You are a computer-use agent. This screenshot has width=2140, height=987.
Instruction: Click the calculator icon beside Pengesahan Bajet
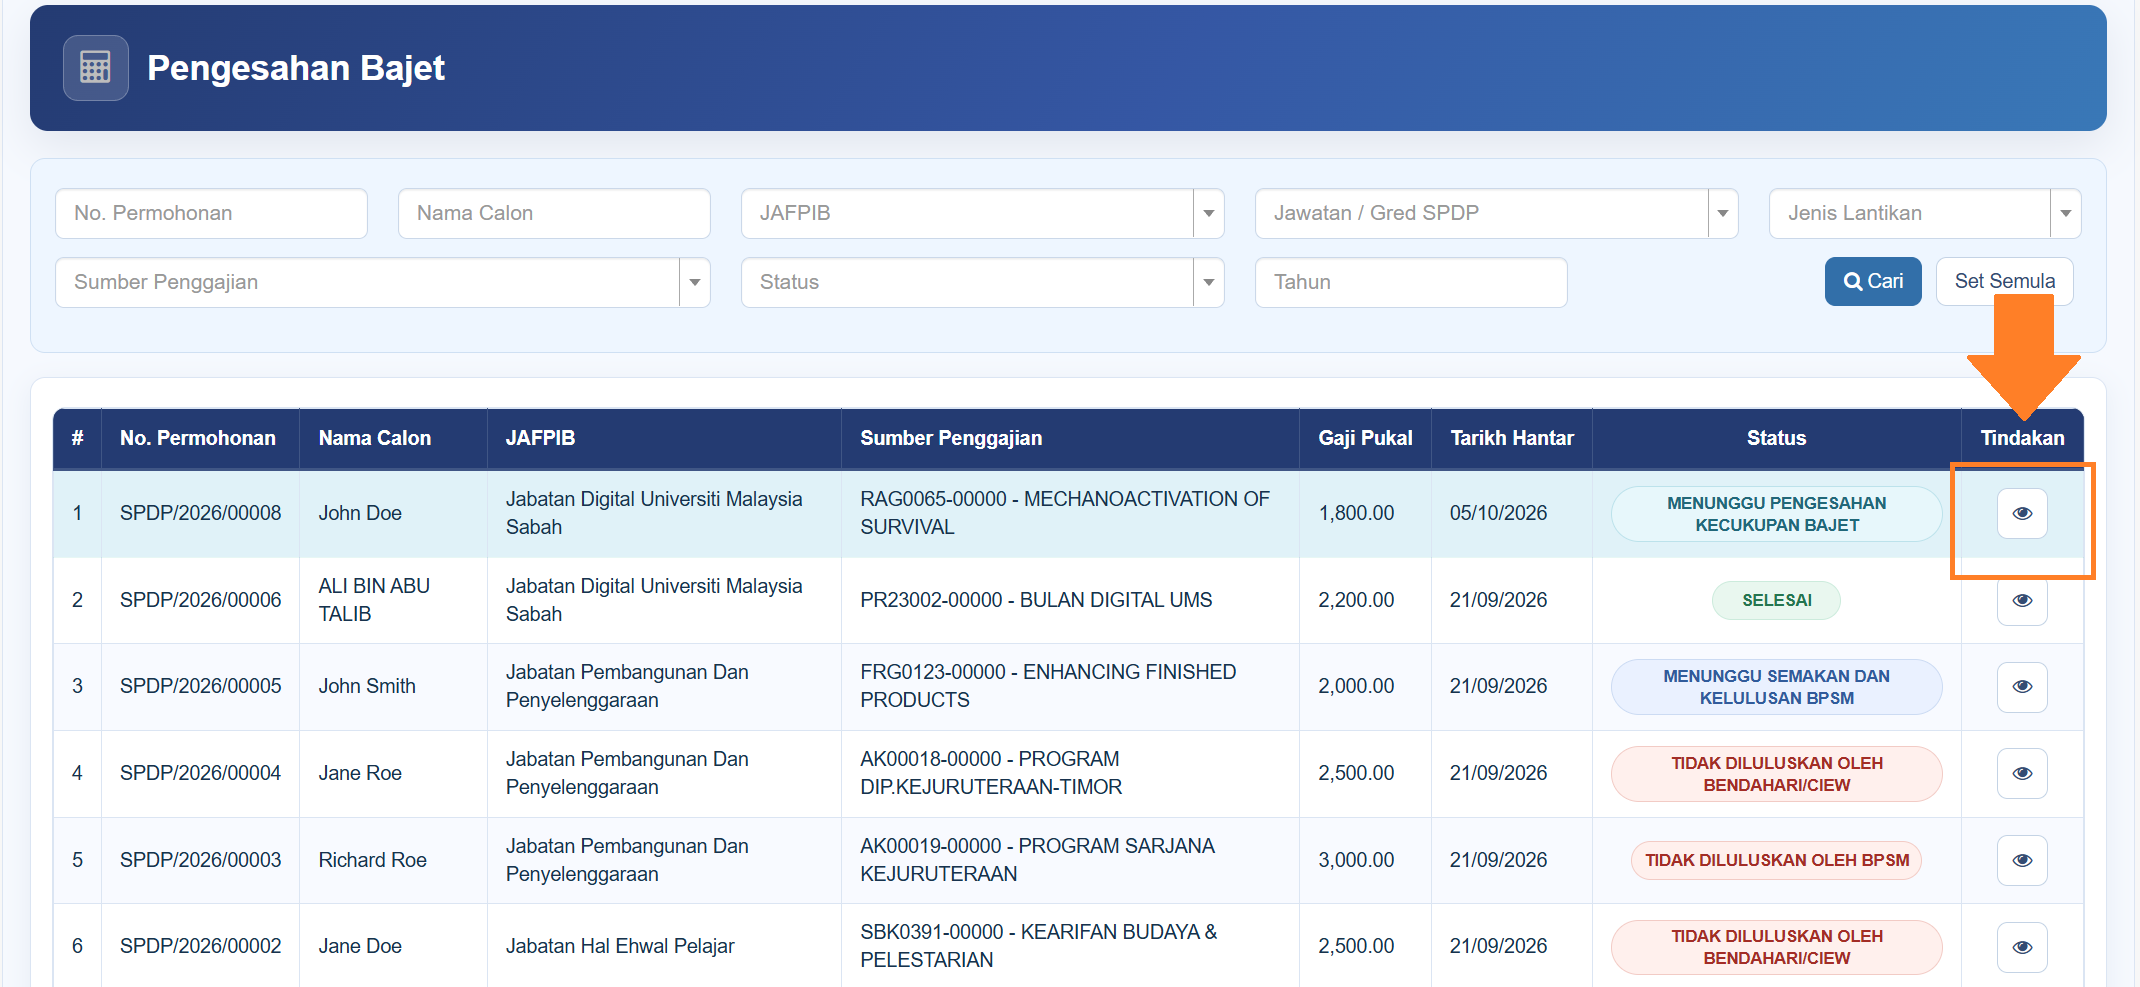(95, 68)
